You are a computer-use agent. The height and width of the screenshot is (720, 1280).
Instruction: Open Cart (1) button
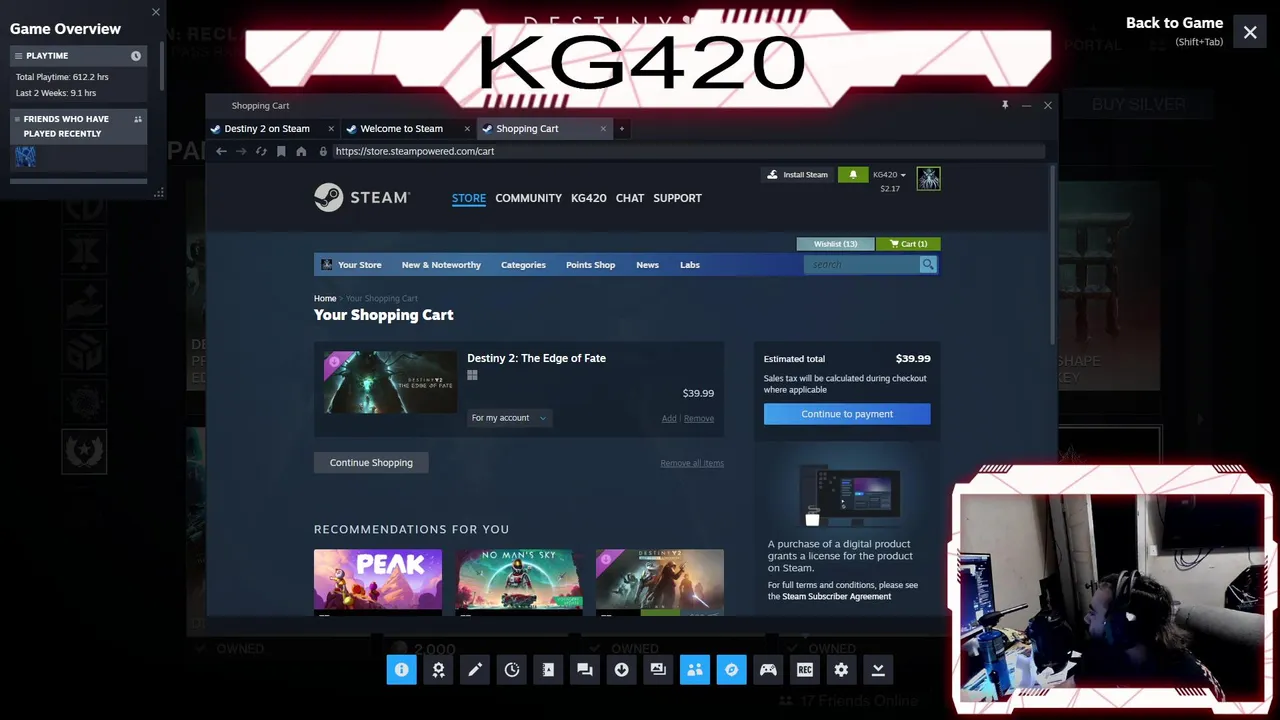(x=908, y=244)
